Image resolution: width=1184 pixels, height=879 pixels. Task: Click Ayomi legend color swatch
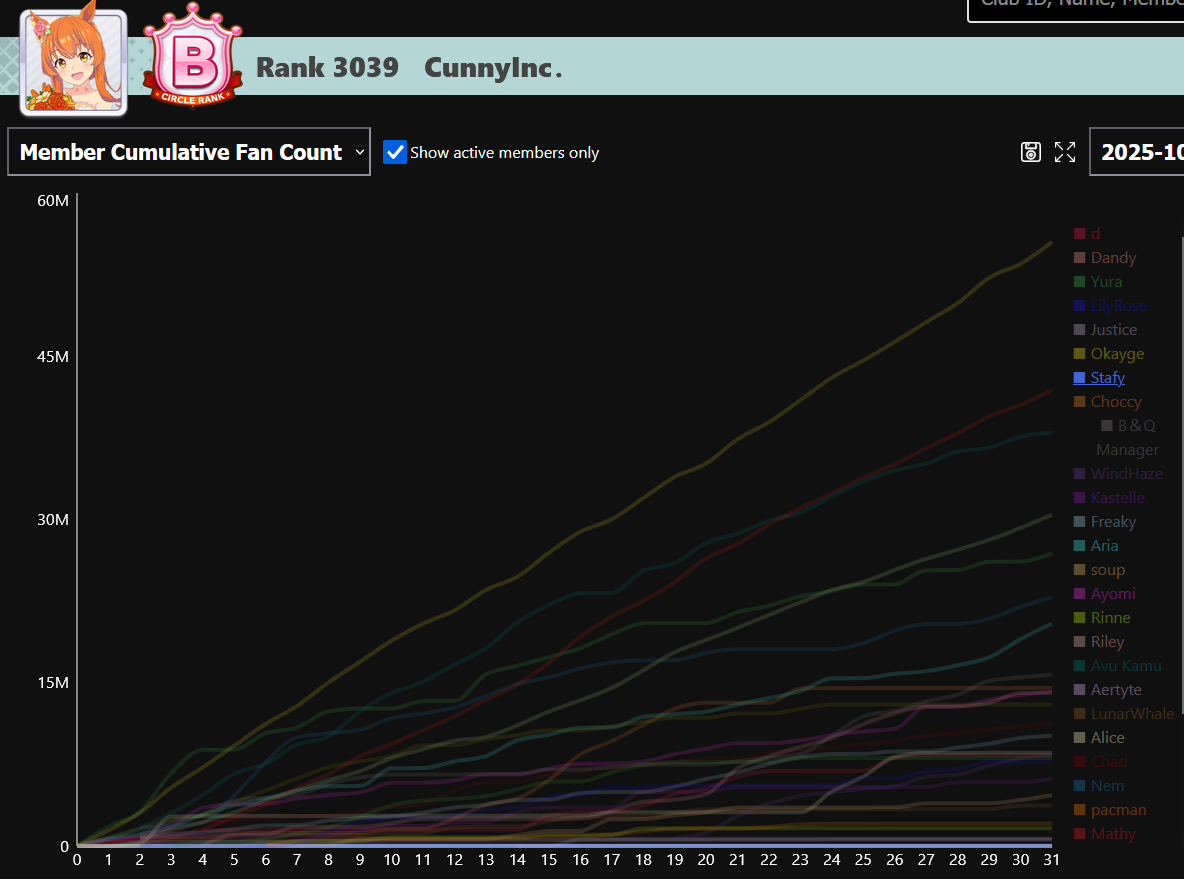(x=1080, y=594)
